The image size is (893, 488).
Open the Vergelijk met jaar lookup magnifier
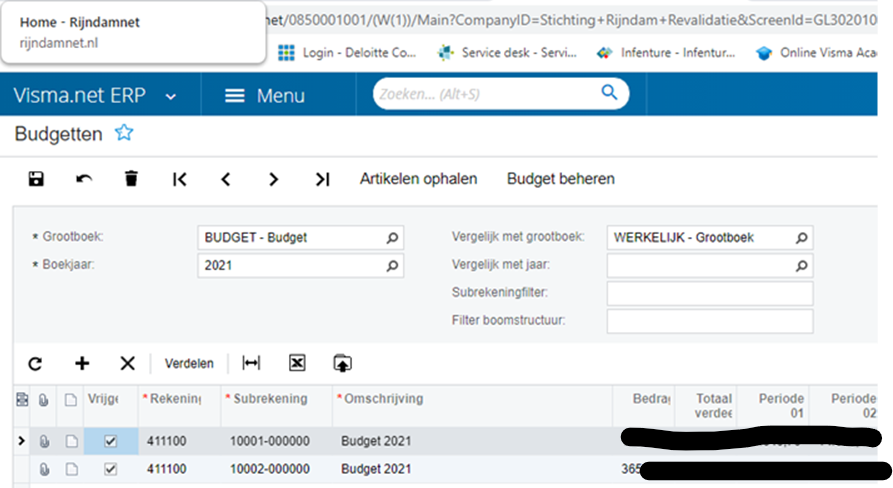click(x=801, y=266)
